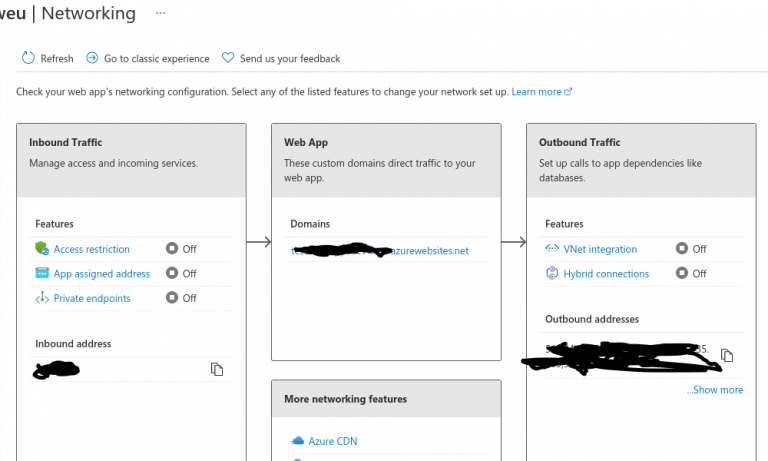Viewport: 768px width, 461px height.
Task: Select Send us your feedback
Action: 289,59
